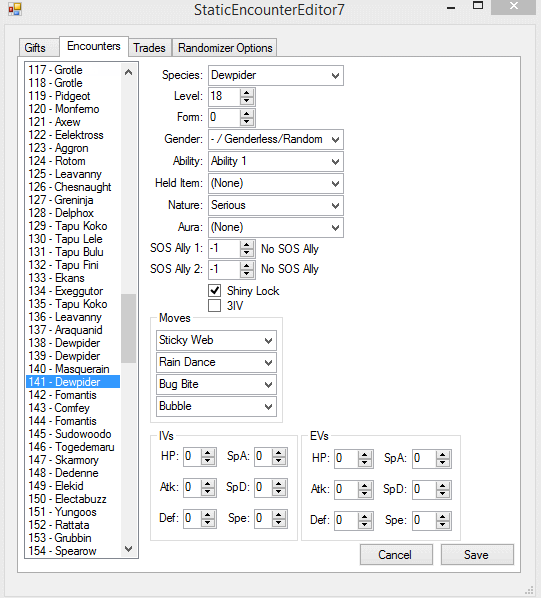
Task: Maximize the StaticEncounterEditor7 window
Action: click(478, 6)
